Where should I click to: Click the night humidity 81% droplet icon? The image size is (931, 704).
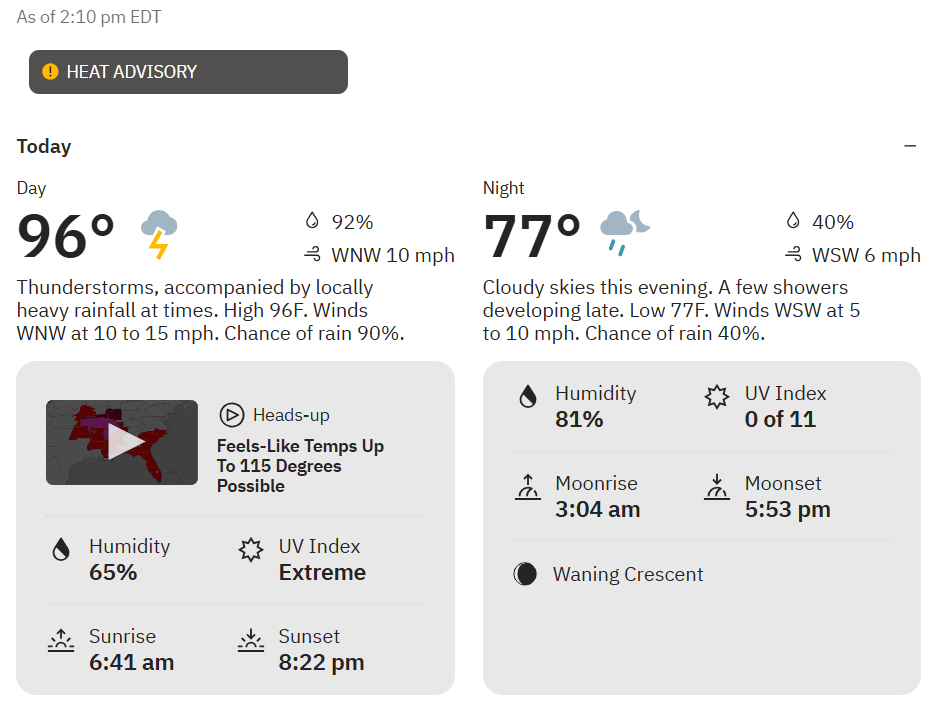coord(527,397)
